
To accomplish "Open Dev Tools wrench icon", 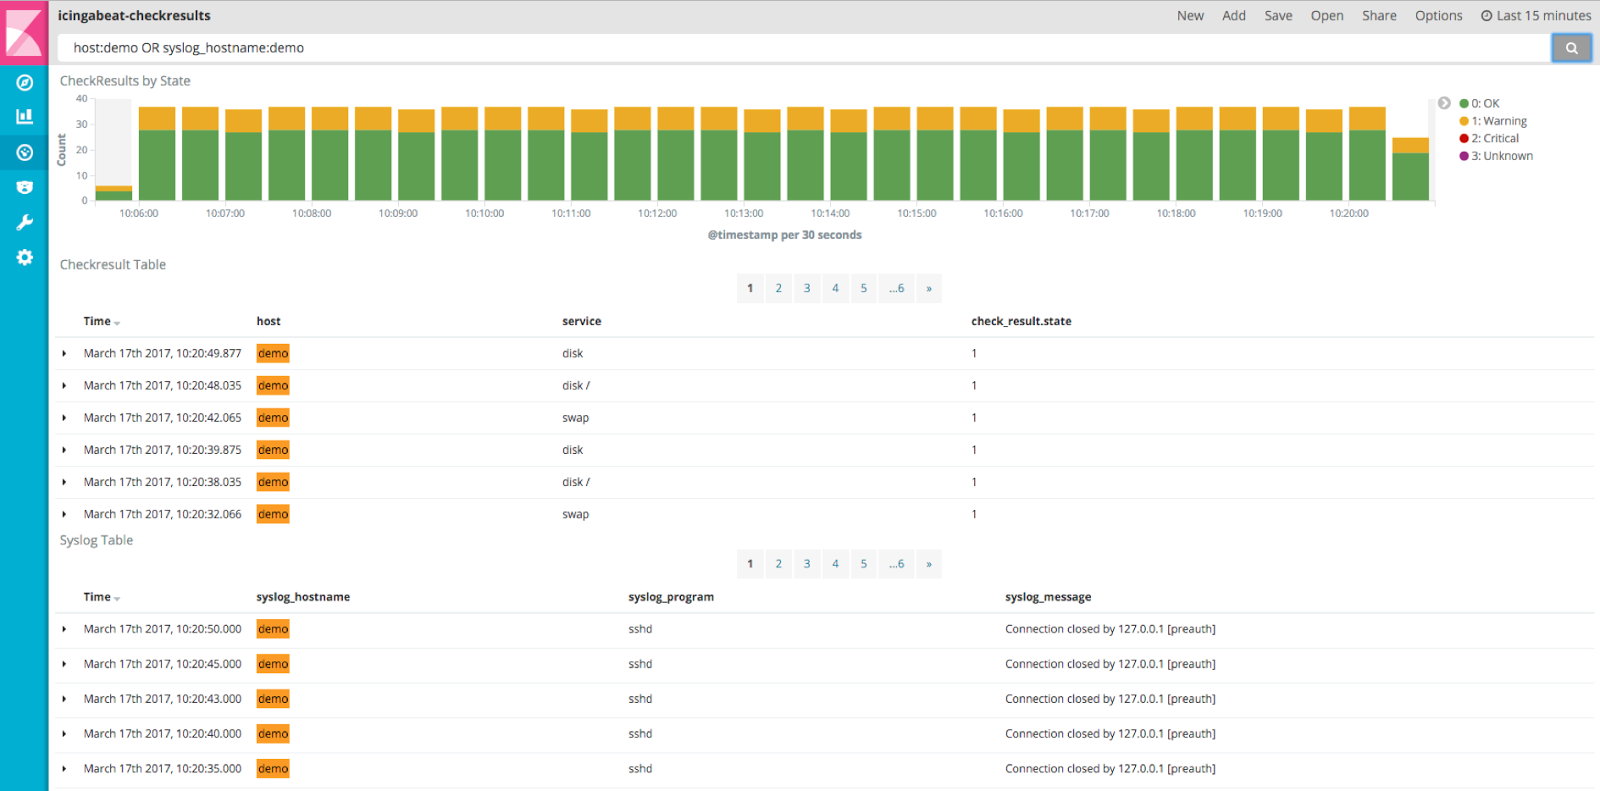I will tap(24, 222).
